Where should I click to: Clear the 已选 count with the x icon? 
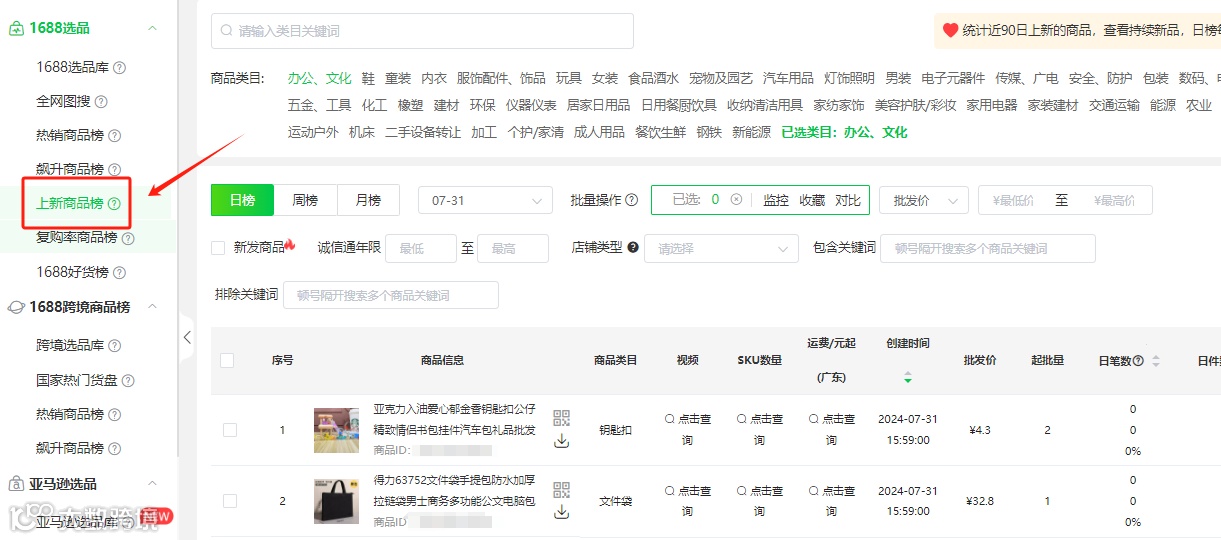pos(736,200)
